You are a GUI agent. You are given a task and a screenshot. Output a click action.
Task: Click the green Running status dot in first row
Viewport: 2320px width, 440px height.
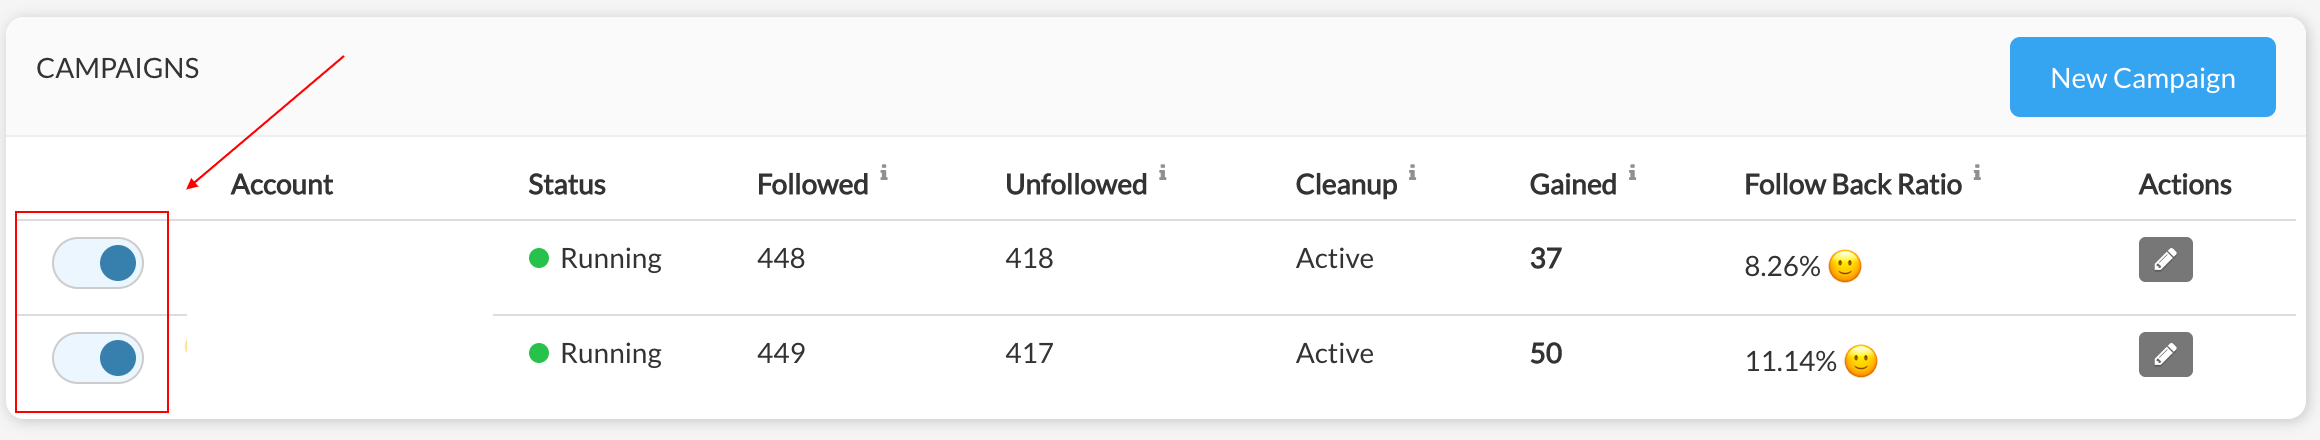coord(539,258)
